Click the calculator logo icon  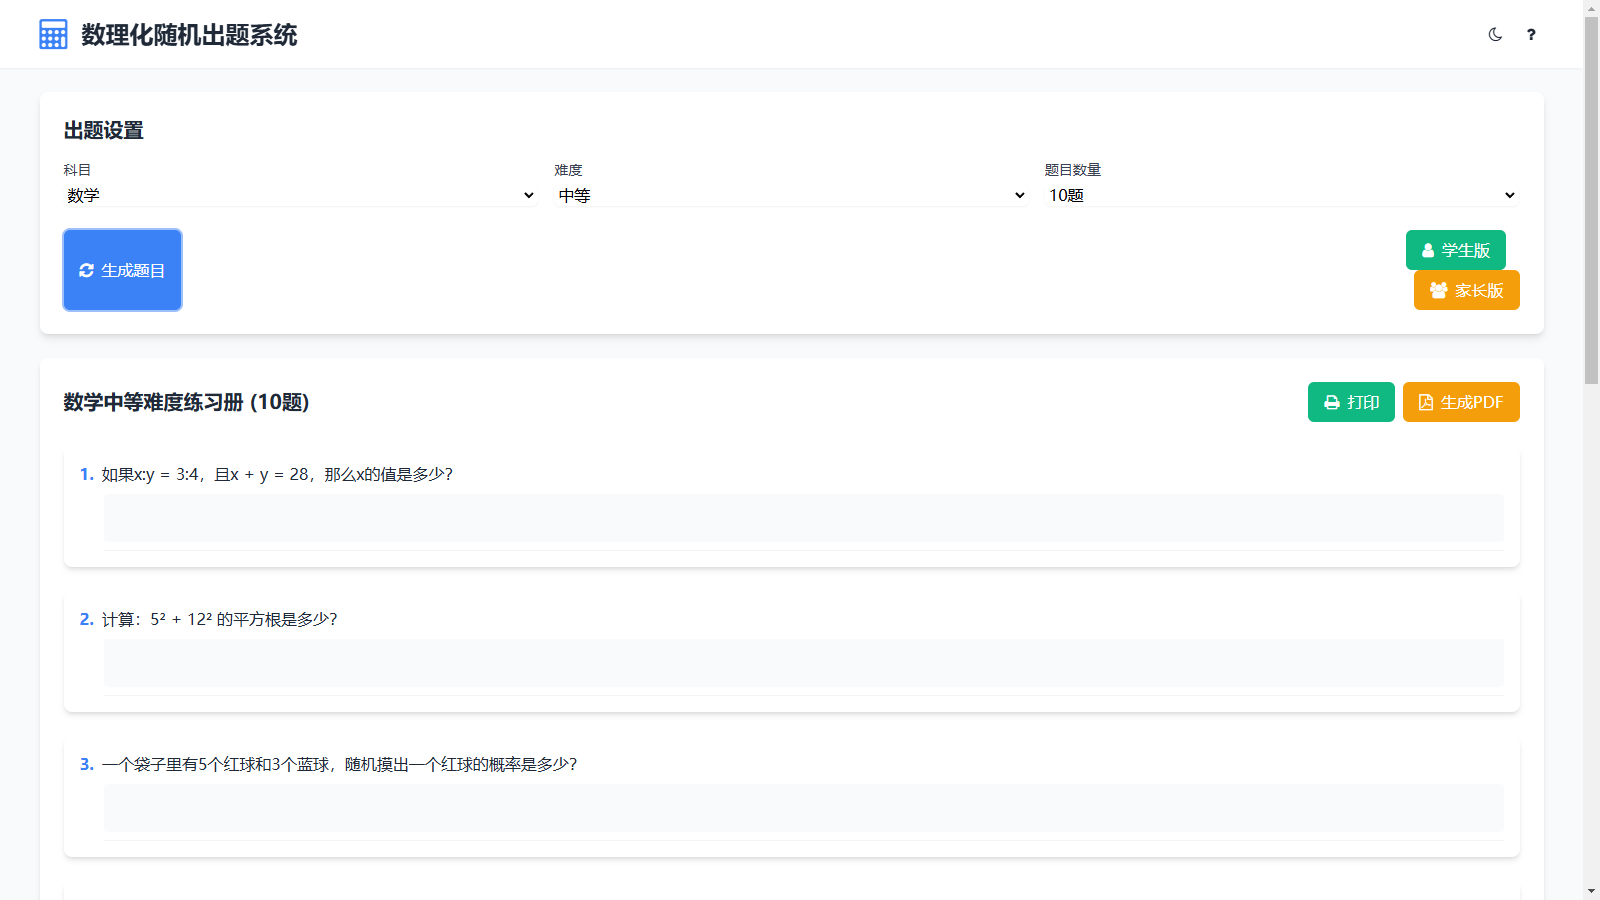(53, 35)
